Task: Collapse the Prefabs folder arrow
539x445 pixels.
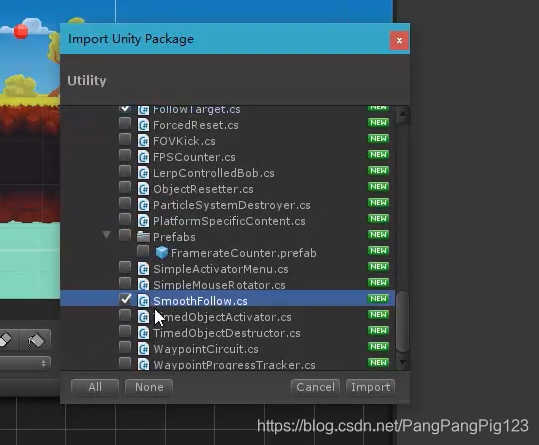Action: [107, 235]
